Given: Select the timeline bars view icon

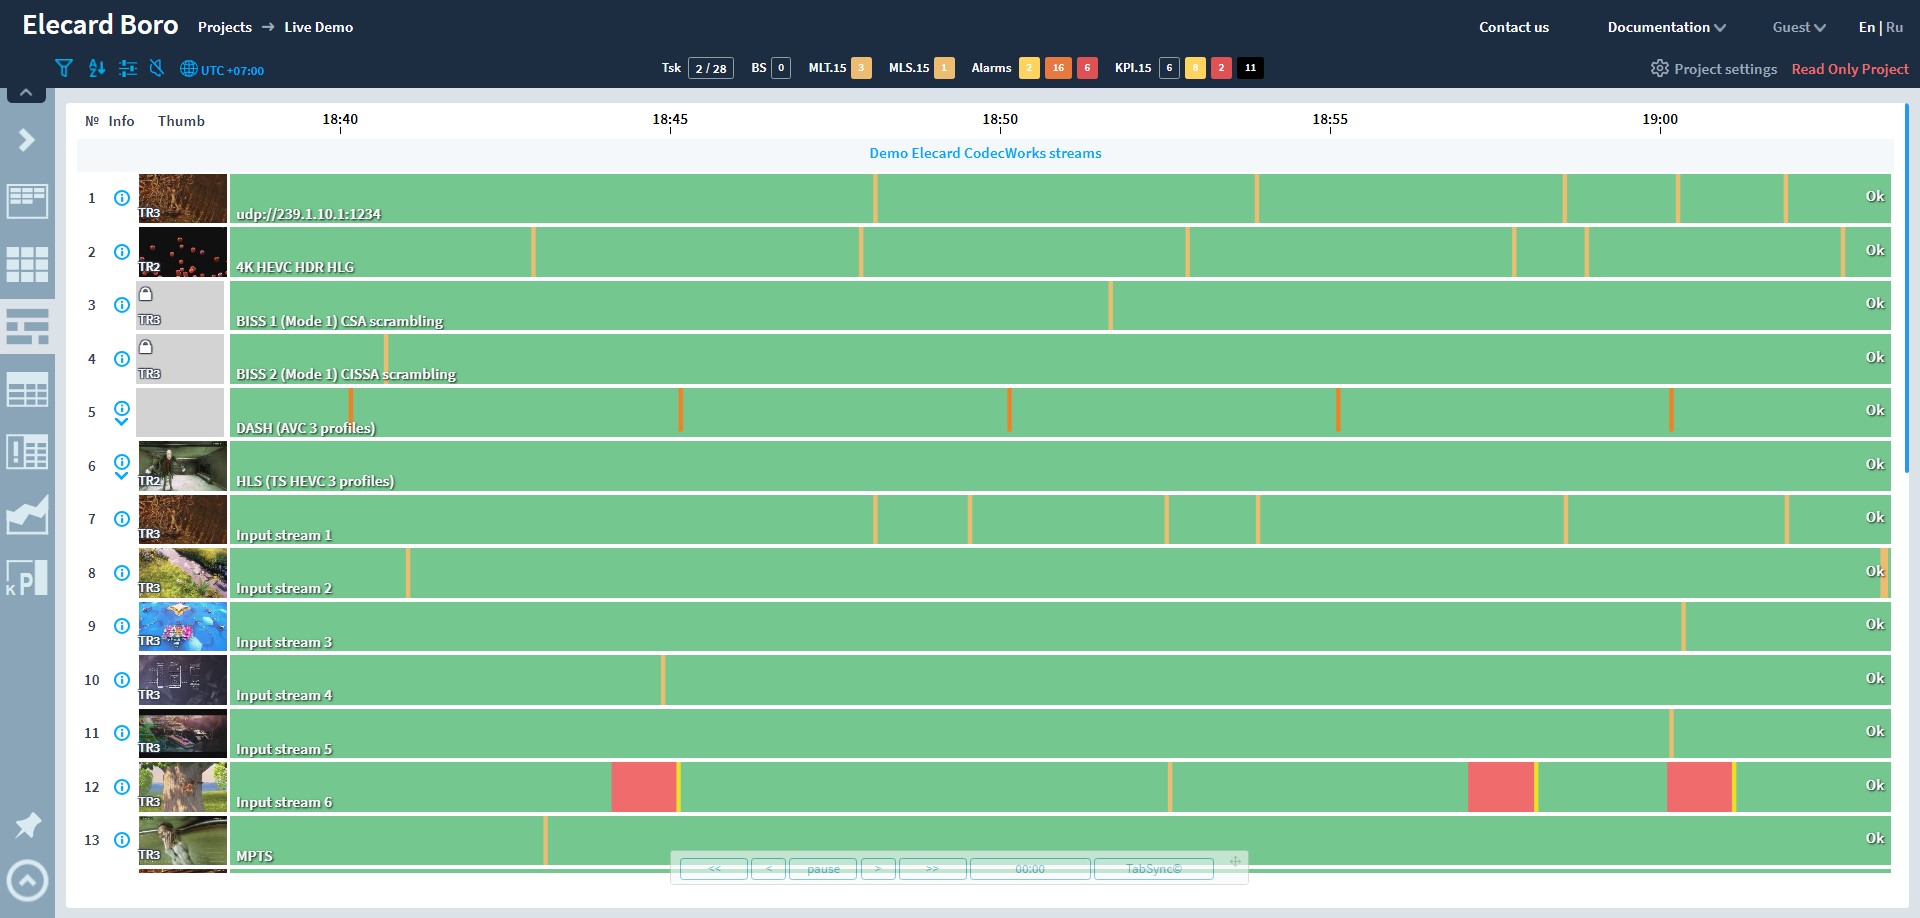Looking at the screenshot, I should click(27, 327).
